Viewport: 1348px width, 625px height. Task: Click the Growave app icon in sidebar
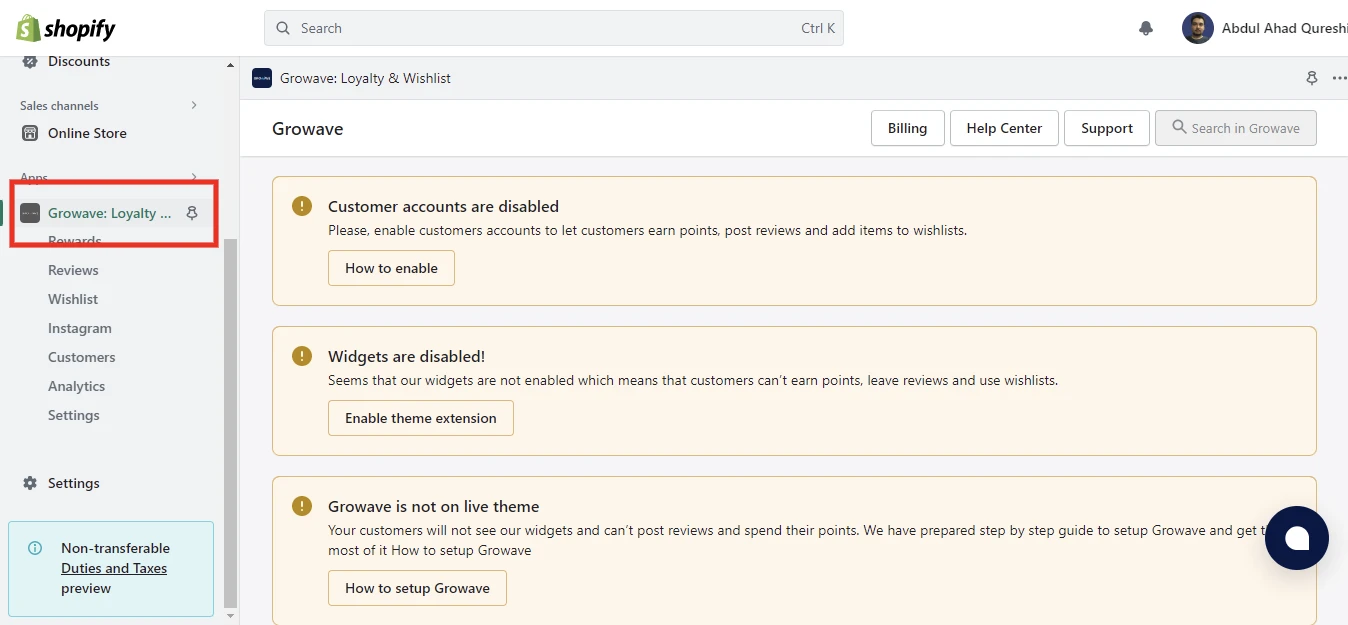pos(30,213)
